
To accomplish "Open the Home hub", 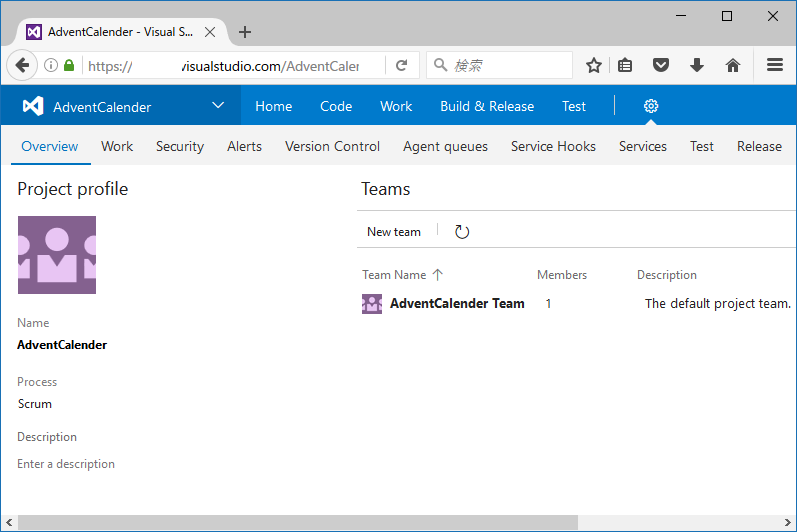I will pos(273,106).
